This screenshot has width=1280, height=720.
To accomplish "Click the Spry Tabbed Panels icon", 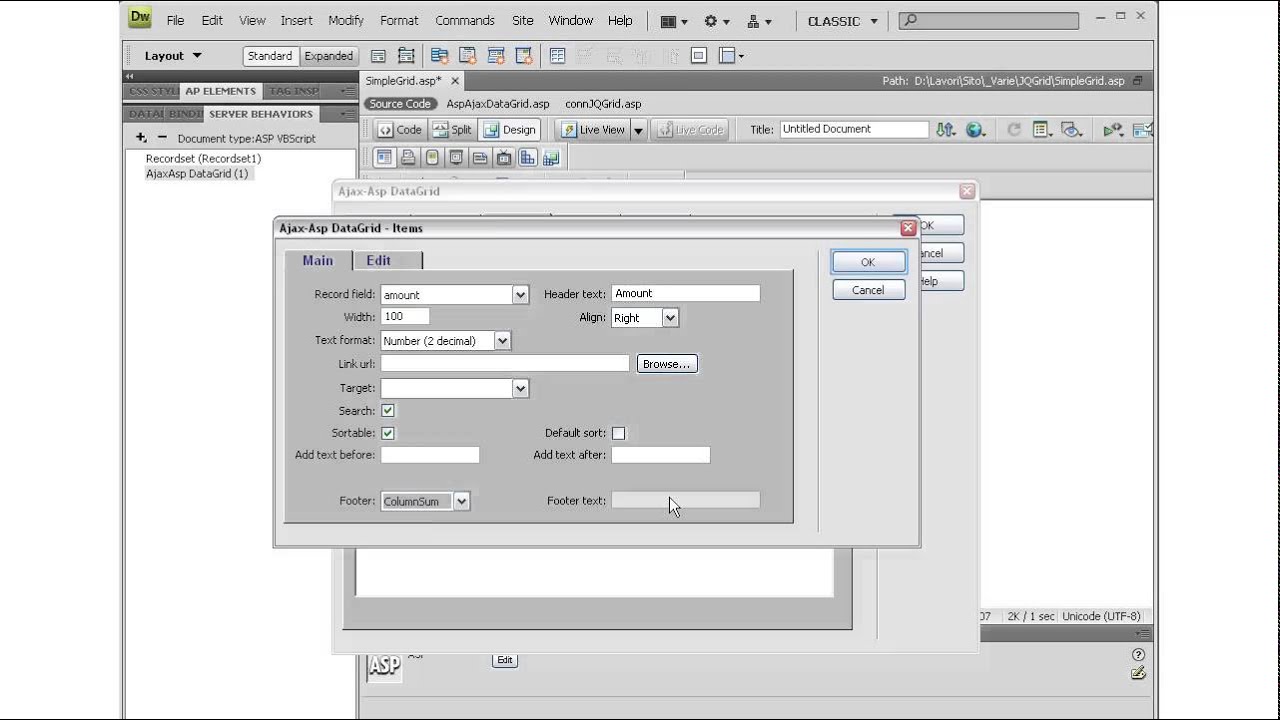I will 467,56.
